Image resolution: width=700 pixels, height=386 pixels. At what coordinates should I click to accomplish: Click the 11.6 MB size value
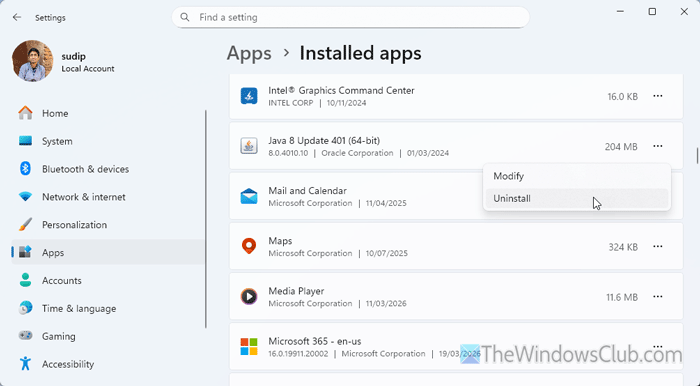click(622, 297)
